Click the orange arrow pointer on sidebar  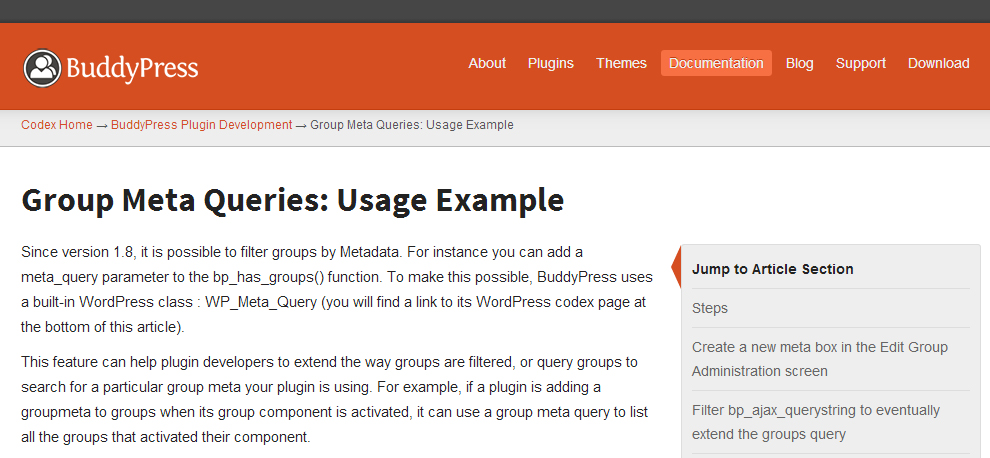[675, 268]
